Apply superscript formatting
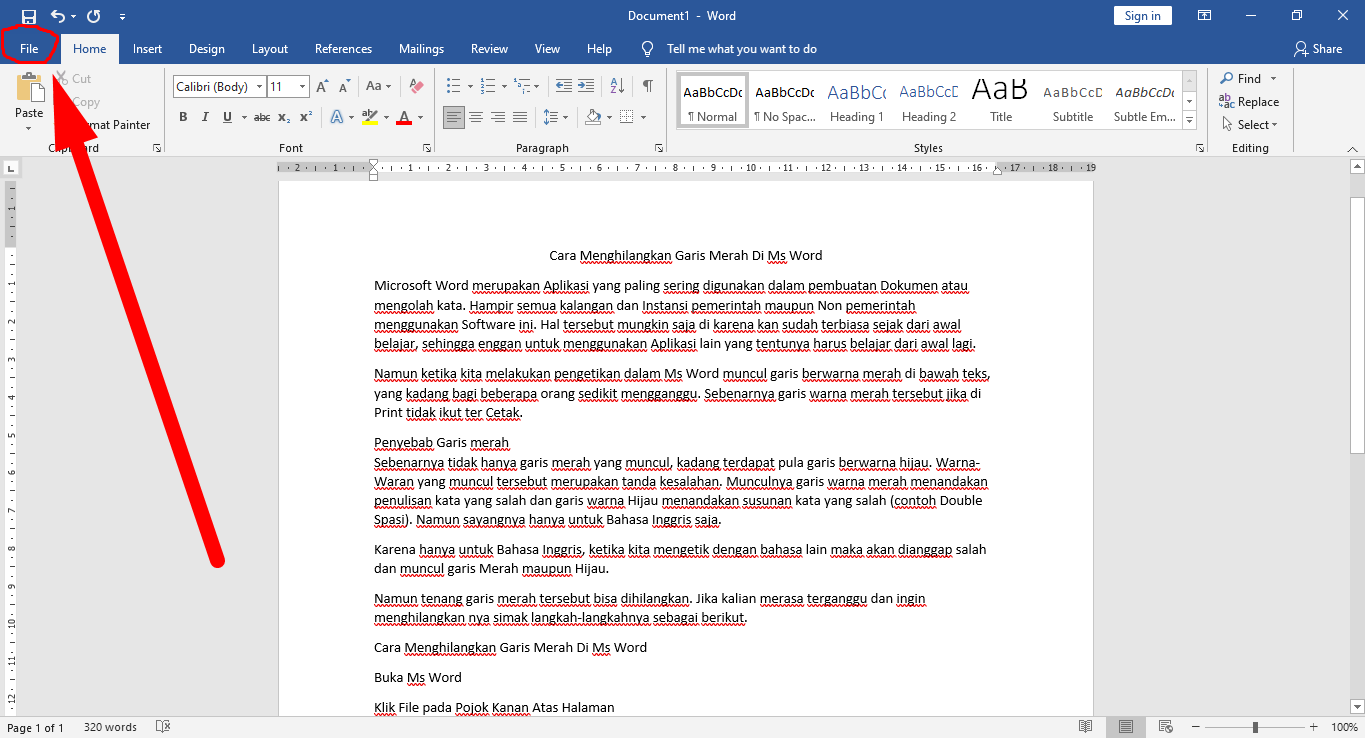Viewport: 1365px width, 738px height. [x=306, y=117]
